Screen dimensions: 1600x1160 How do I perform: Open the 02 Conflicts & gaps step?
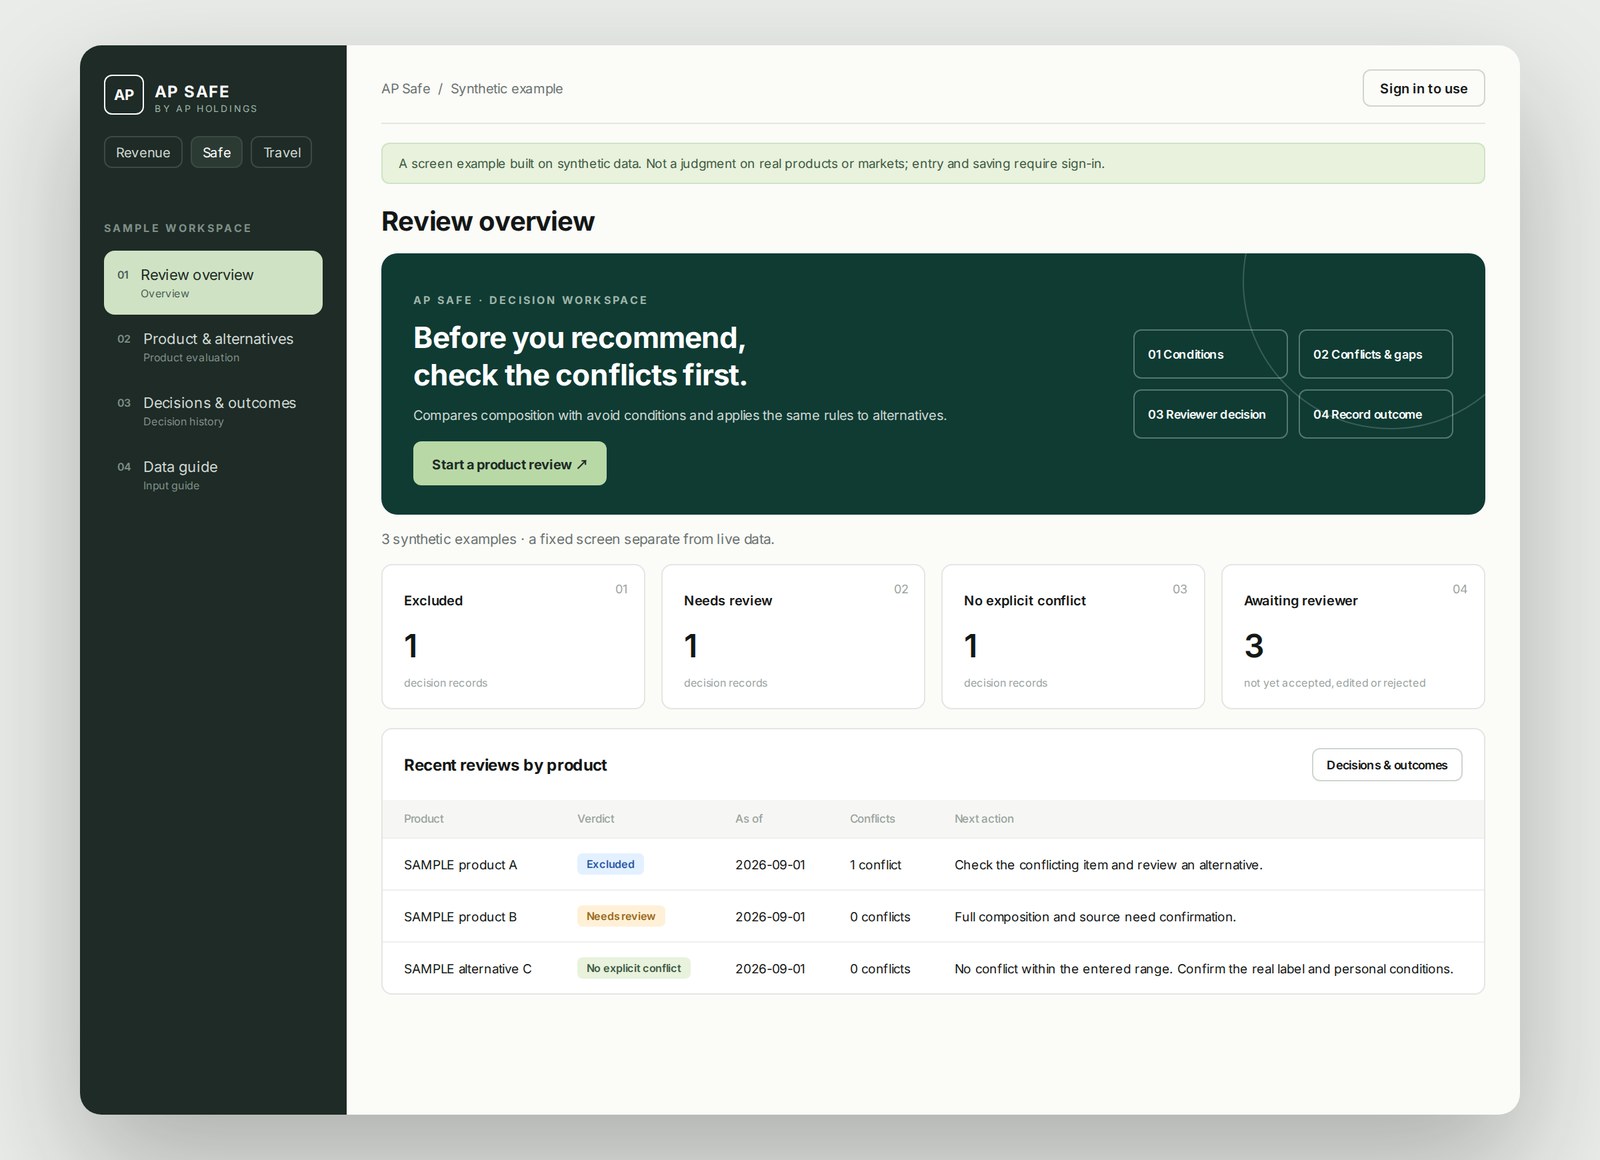(x=1376, y=354)
